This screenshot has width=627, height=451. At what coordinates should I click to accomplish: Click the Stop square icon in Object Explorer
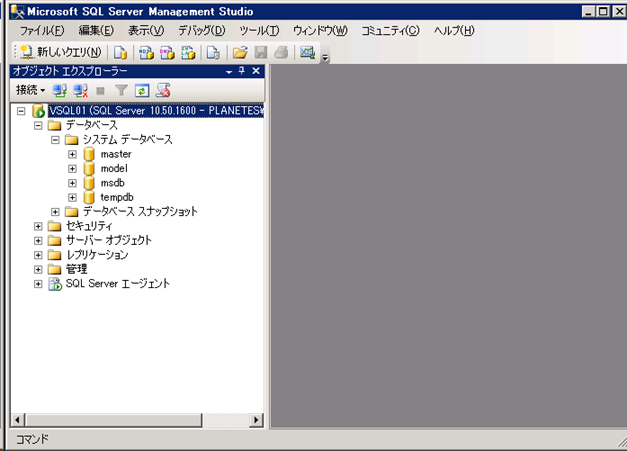pyautogui.click(x=100, y=91)
